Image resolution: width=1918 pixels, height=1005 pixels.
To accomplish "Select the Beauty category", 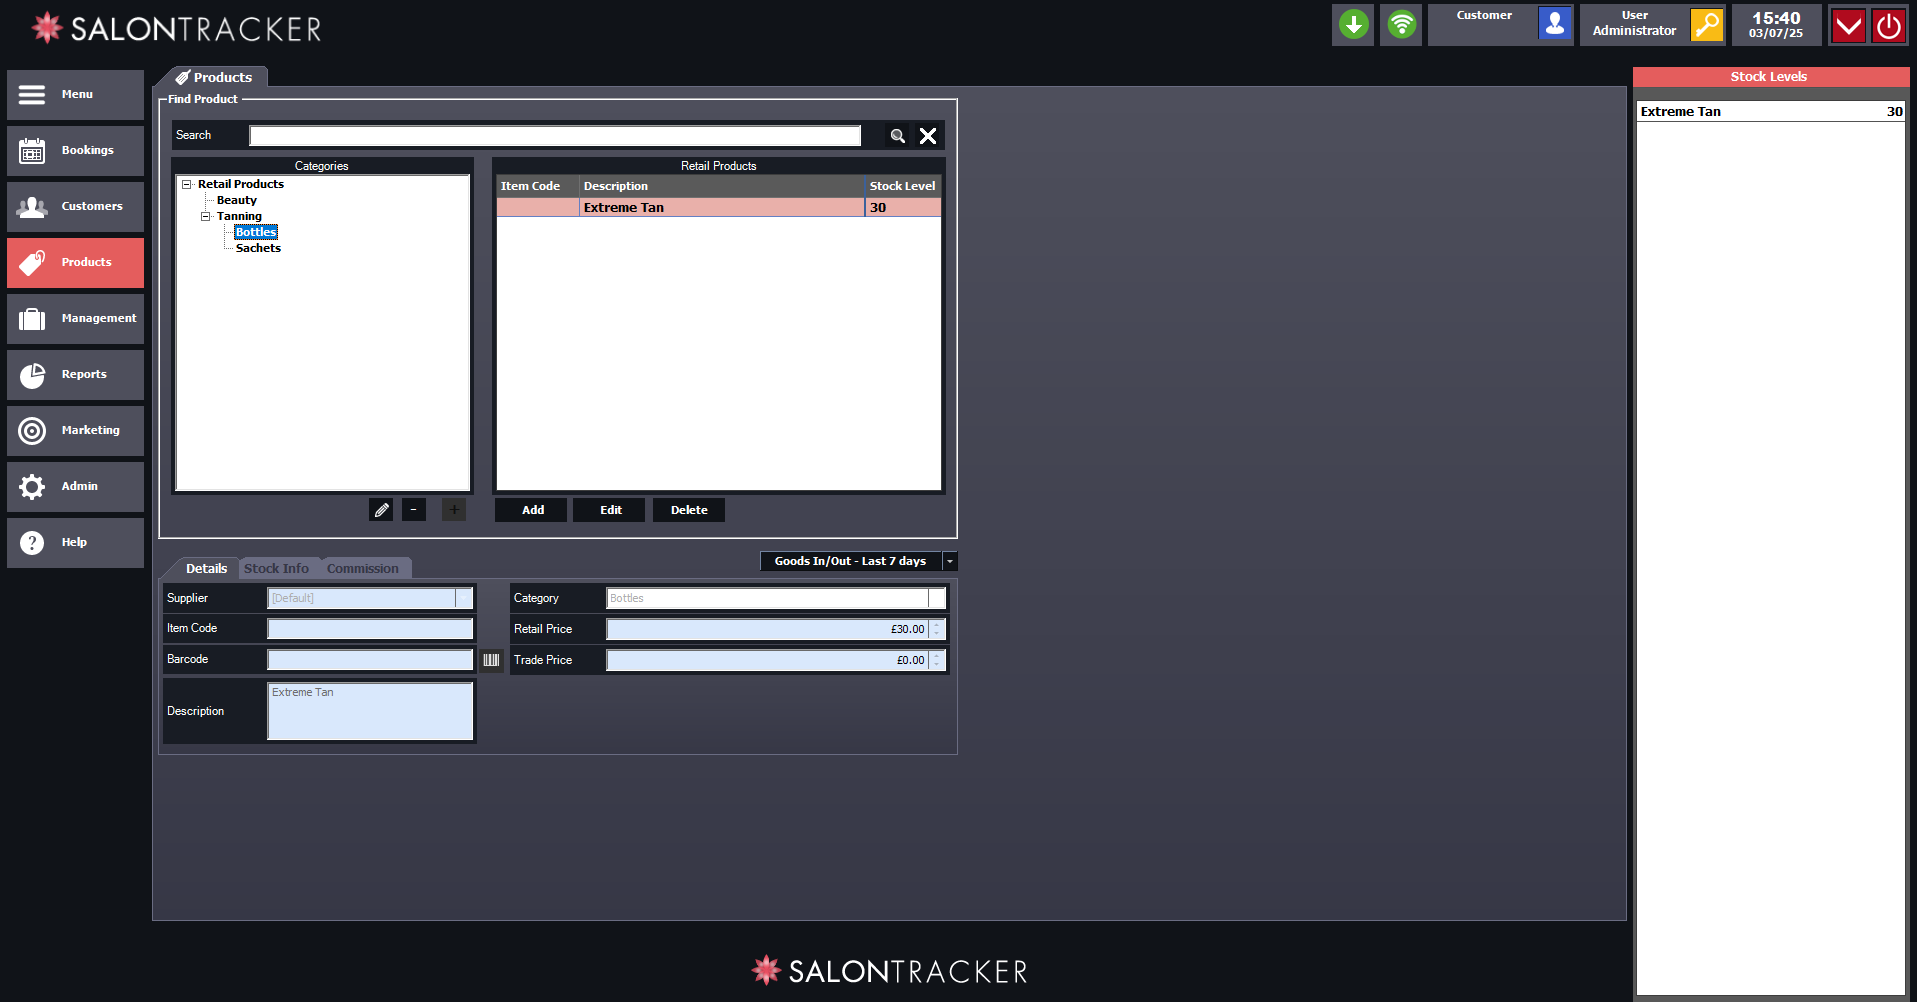I will 237,200.
